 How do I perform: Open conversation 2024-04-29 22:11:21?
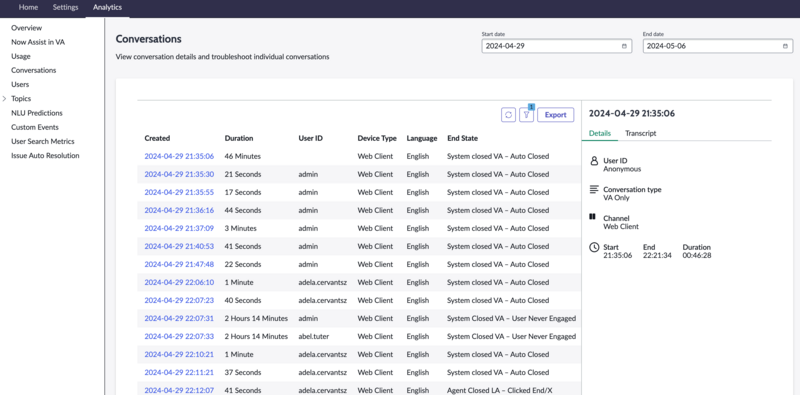tap(179, 372)
